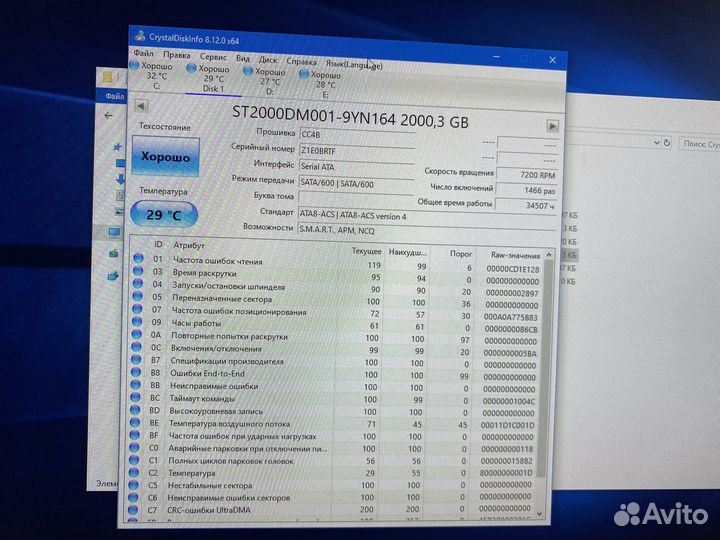Open the Язык(Language) menu
This screenshot has width=720, height=540.
coord(354,64)
